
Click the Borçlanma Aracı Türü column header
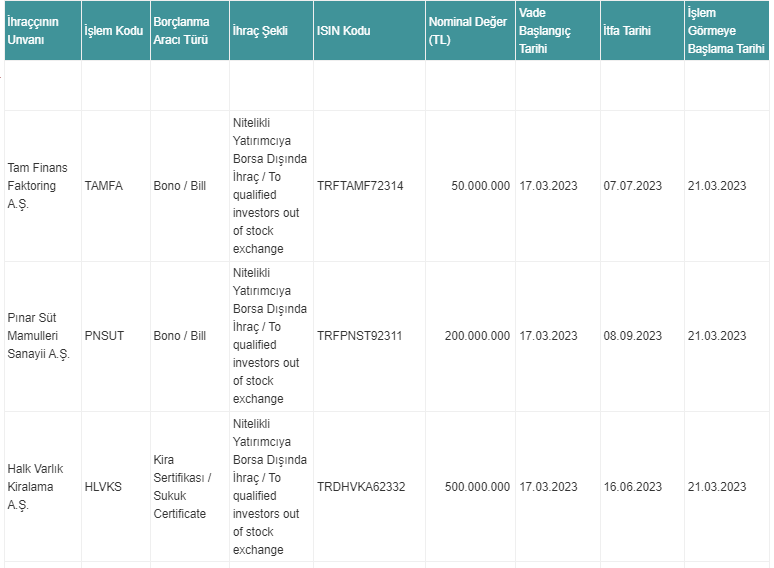(x=190, y=31)
